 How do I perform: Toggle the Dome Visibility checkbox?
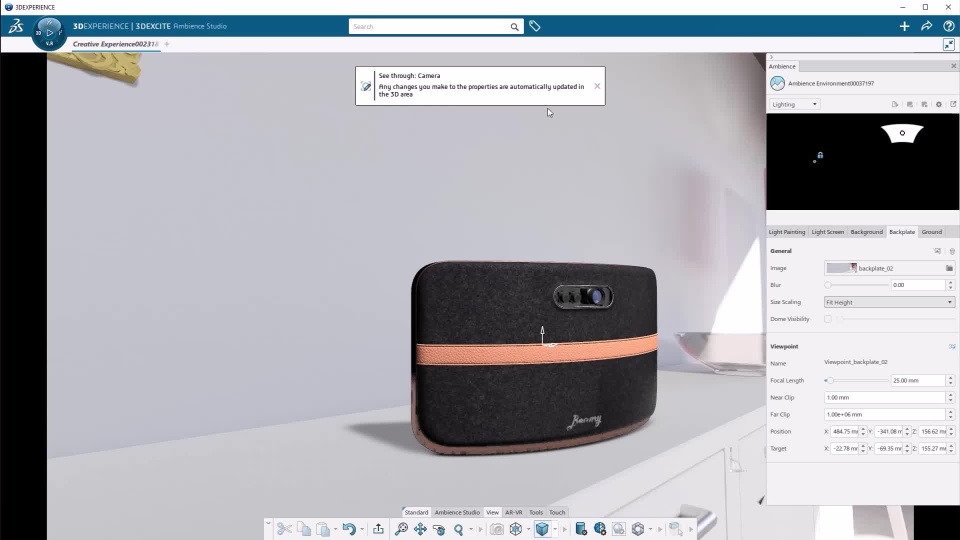[828, 319]
